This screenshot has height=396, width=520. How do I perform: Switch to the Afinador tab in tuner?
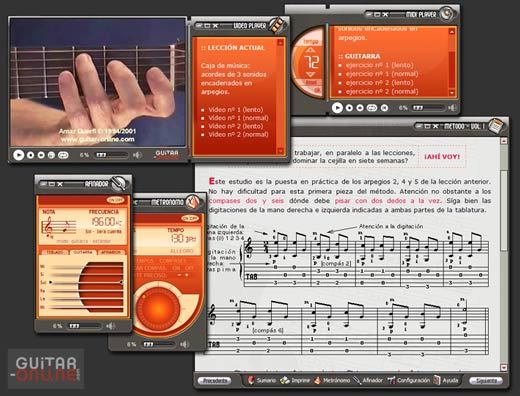[111, 252]
